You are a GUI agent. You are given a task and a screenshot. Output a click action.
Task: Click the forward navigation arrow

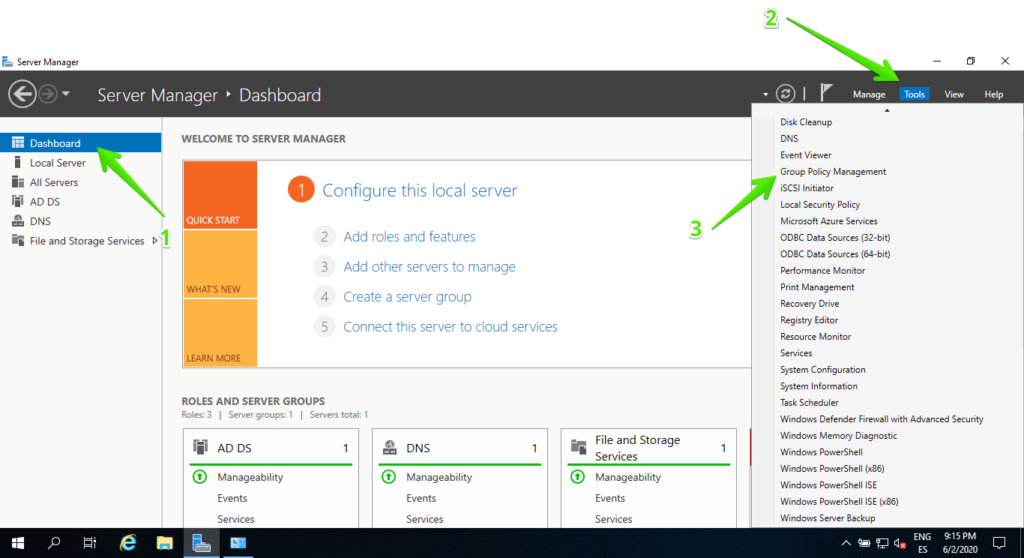coord(48,94)
